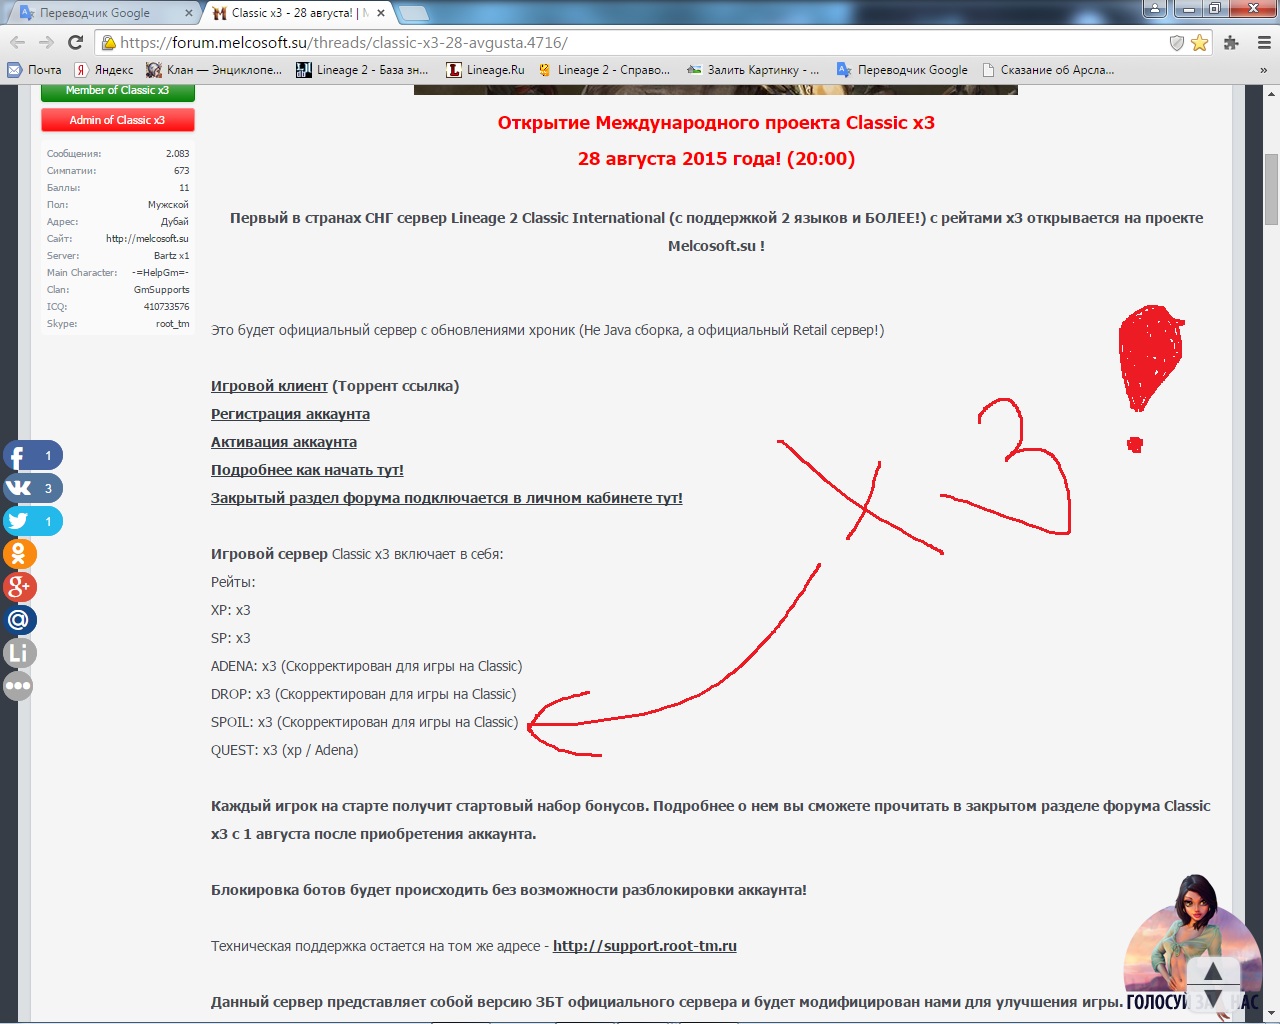Open the Почта bookmark
Image resolution: width=1280 pixels, height=1024 pixels.
pyautogui.click(x=34, y=70)
